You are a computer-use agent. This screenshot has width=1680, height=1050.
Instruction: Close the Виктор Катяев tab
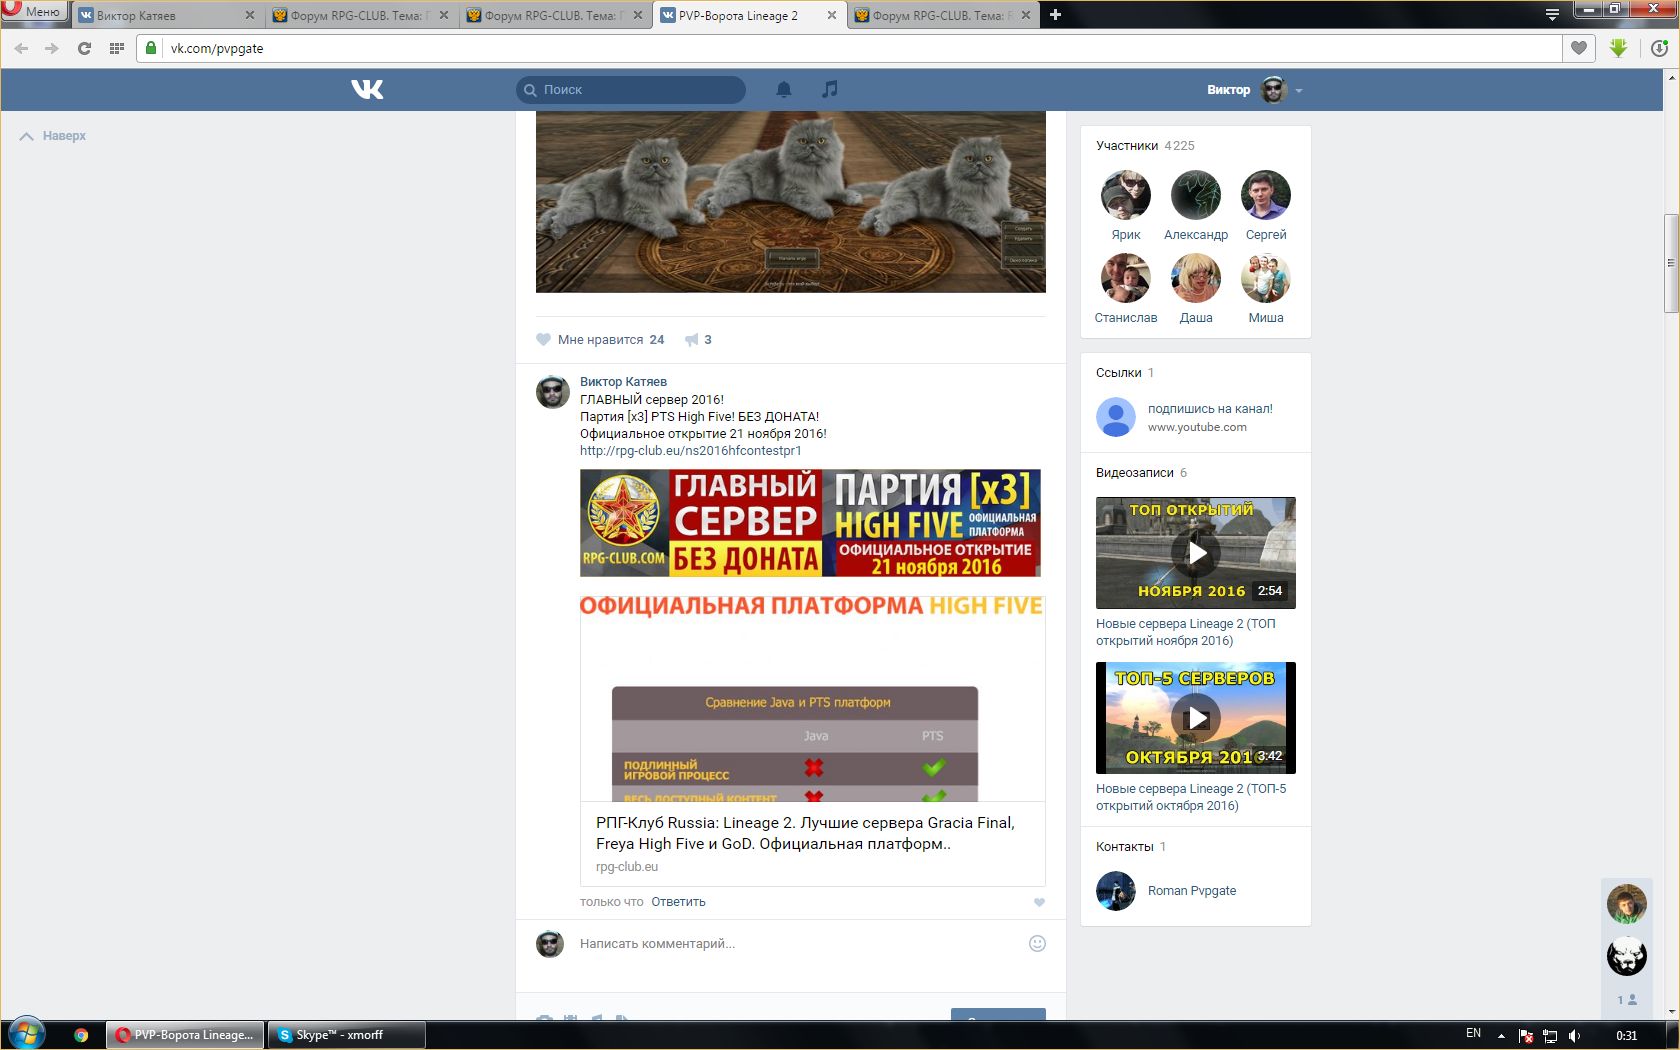249,15
